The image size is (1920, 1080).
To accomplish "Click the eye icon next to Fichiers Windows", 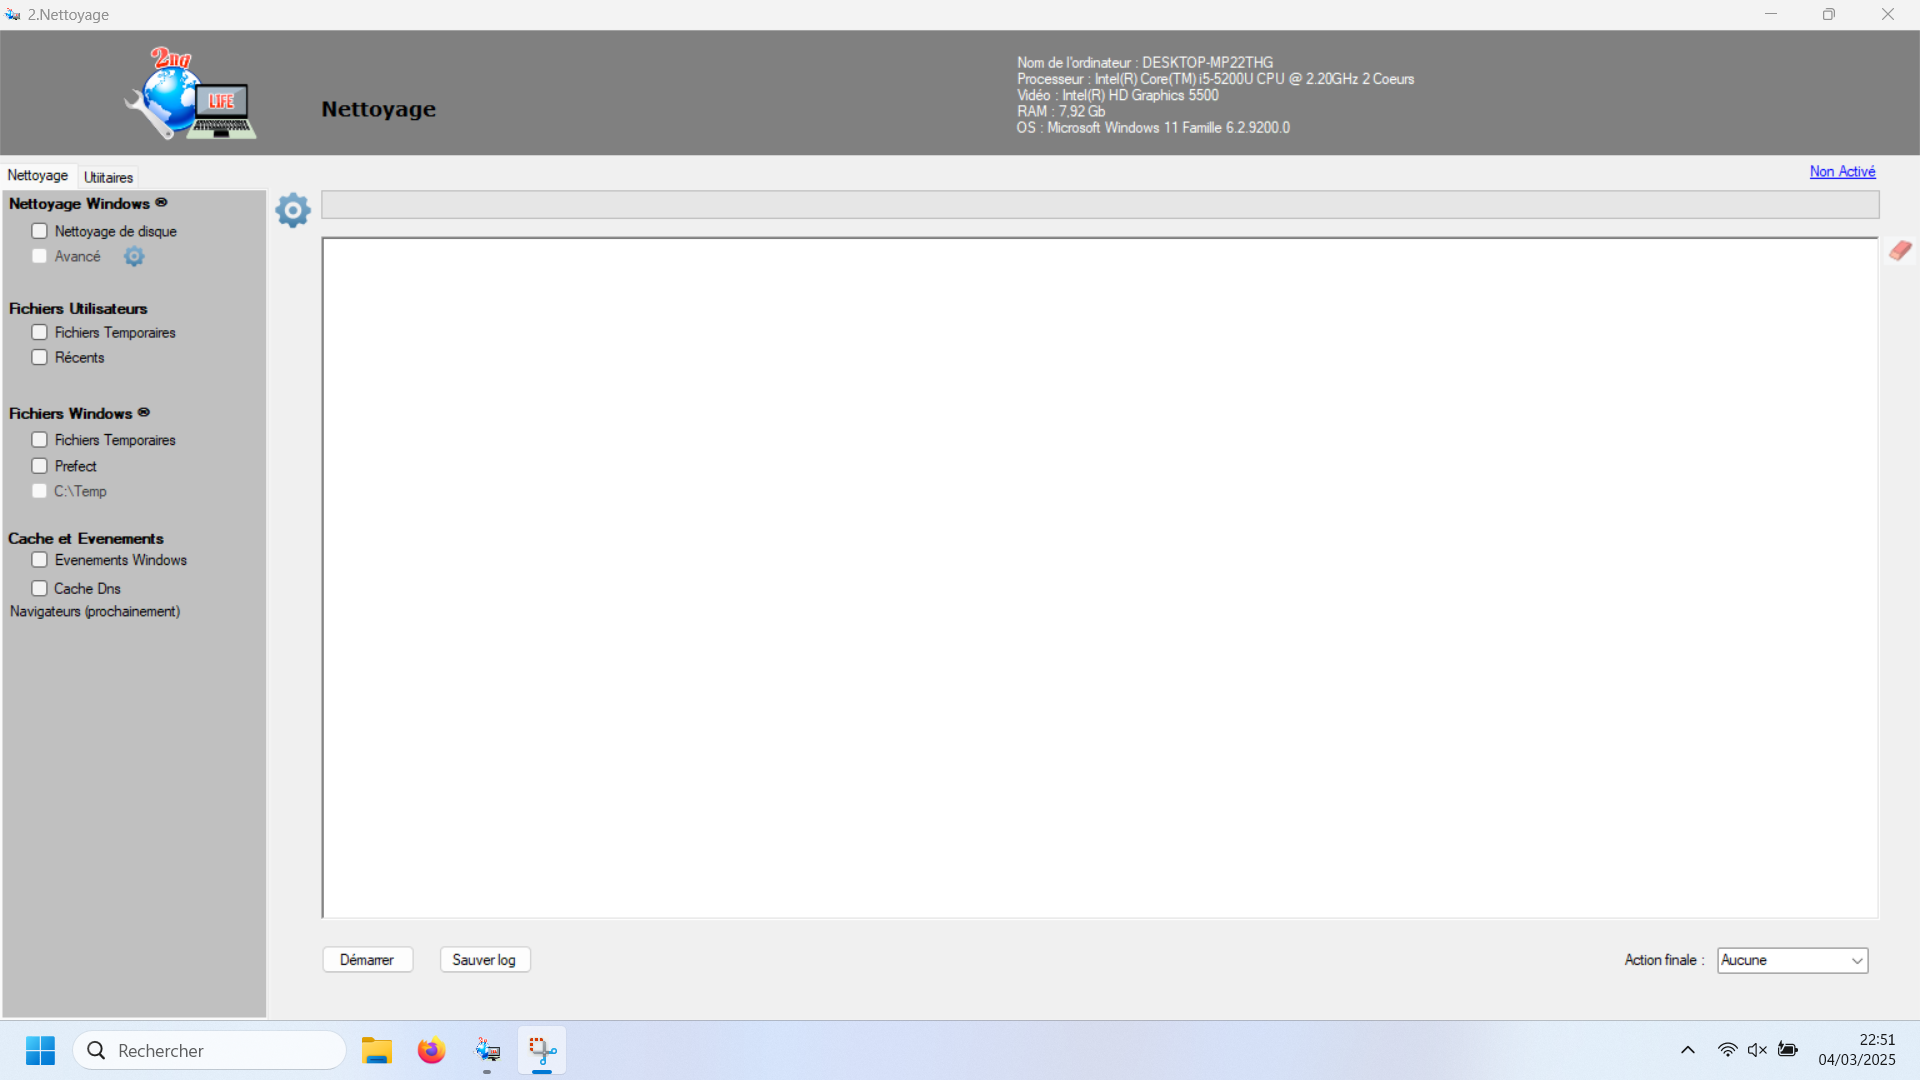I will (144, 412).
